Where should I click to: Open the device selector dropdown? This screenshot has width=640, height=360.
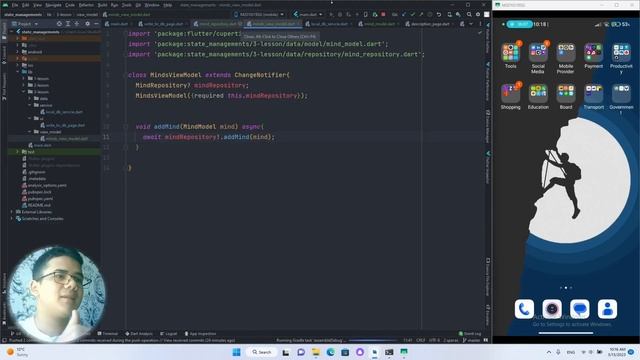pos(259,14)
